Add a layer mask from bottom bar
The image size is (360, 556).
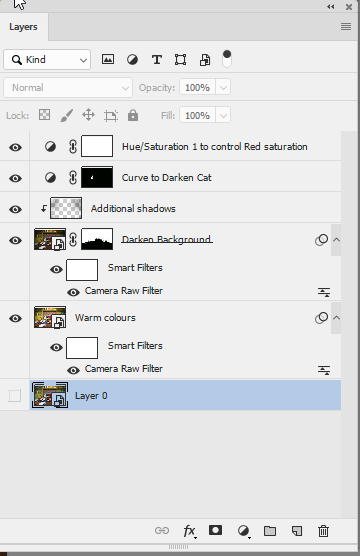(215, 530)
